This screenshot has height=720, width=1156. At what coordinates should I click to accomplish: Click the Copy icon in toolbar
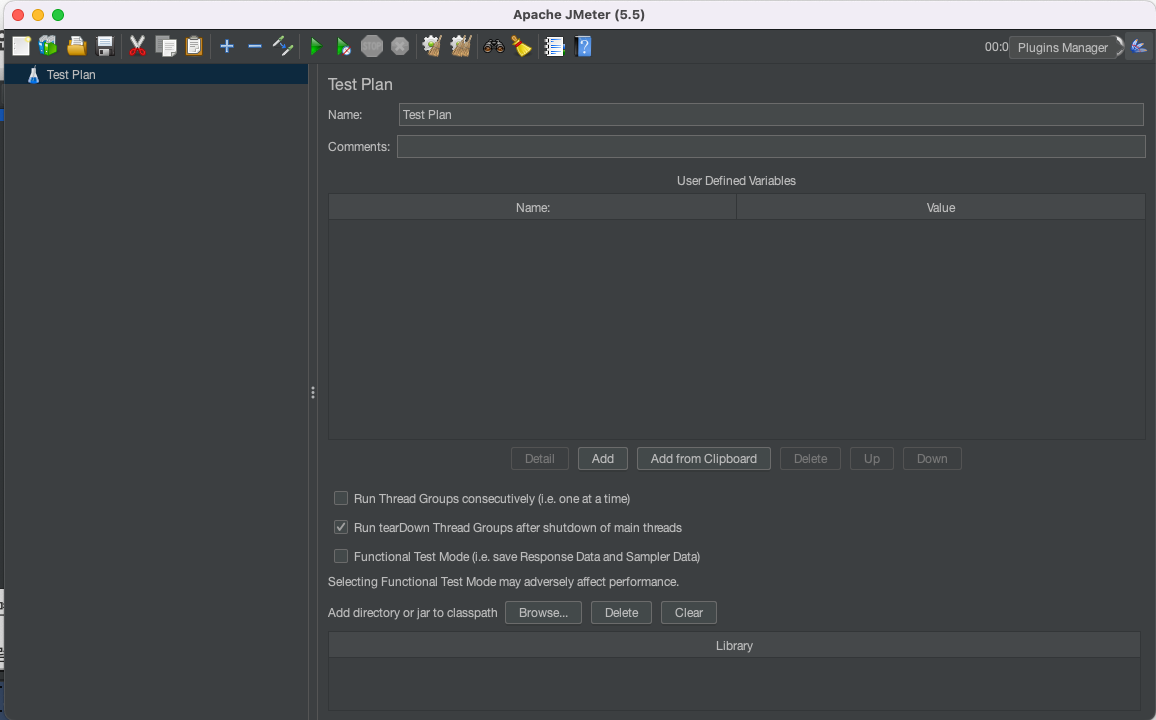[166, 46]
